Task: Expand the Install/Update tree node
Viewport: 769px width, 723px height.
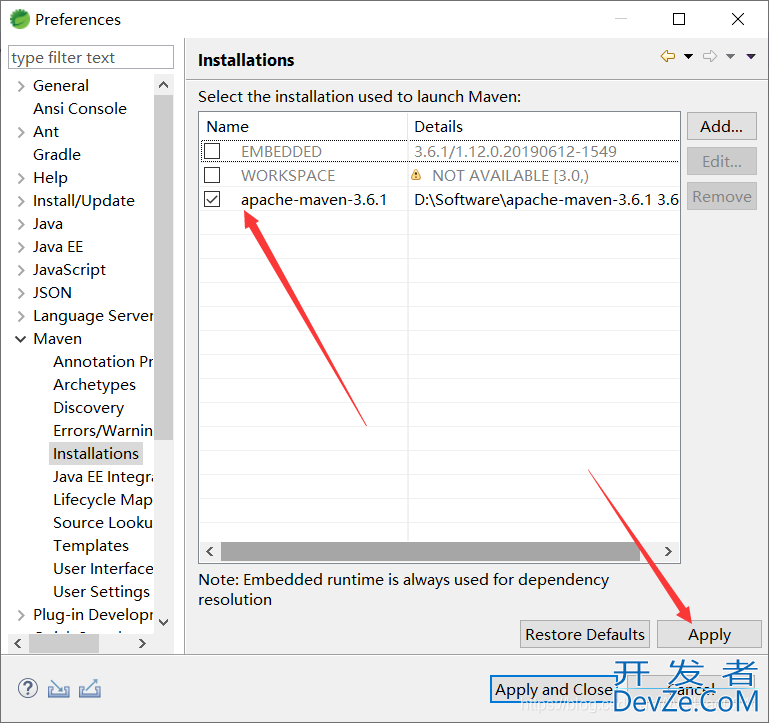Action: point(21,201)
